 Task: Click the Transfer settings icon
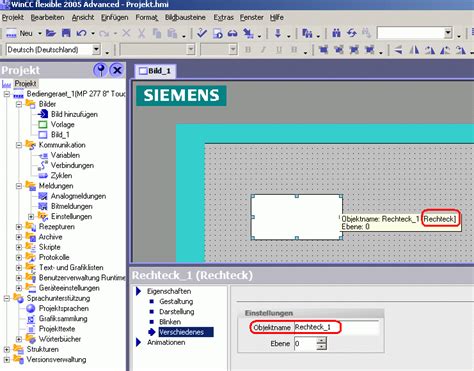[x=248, y=33]
